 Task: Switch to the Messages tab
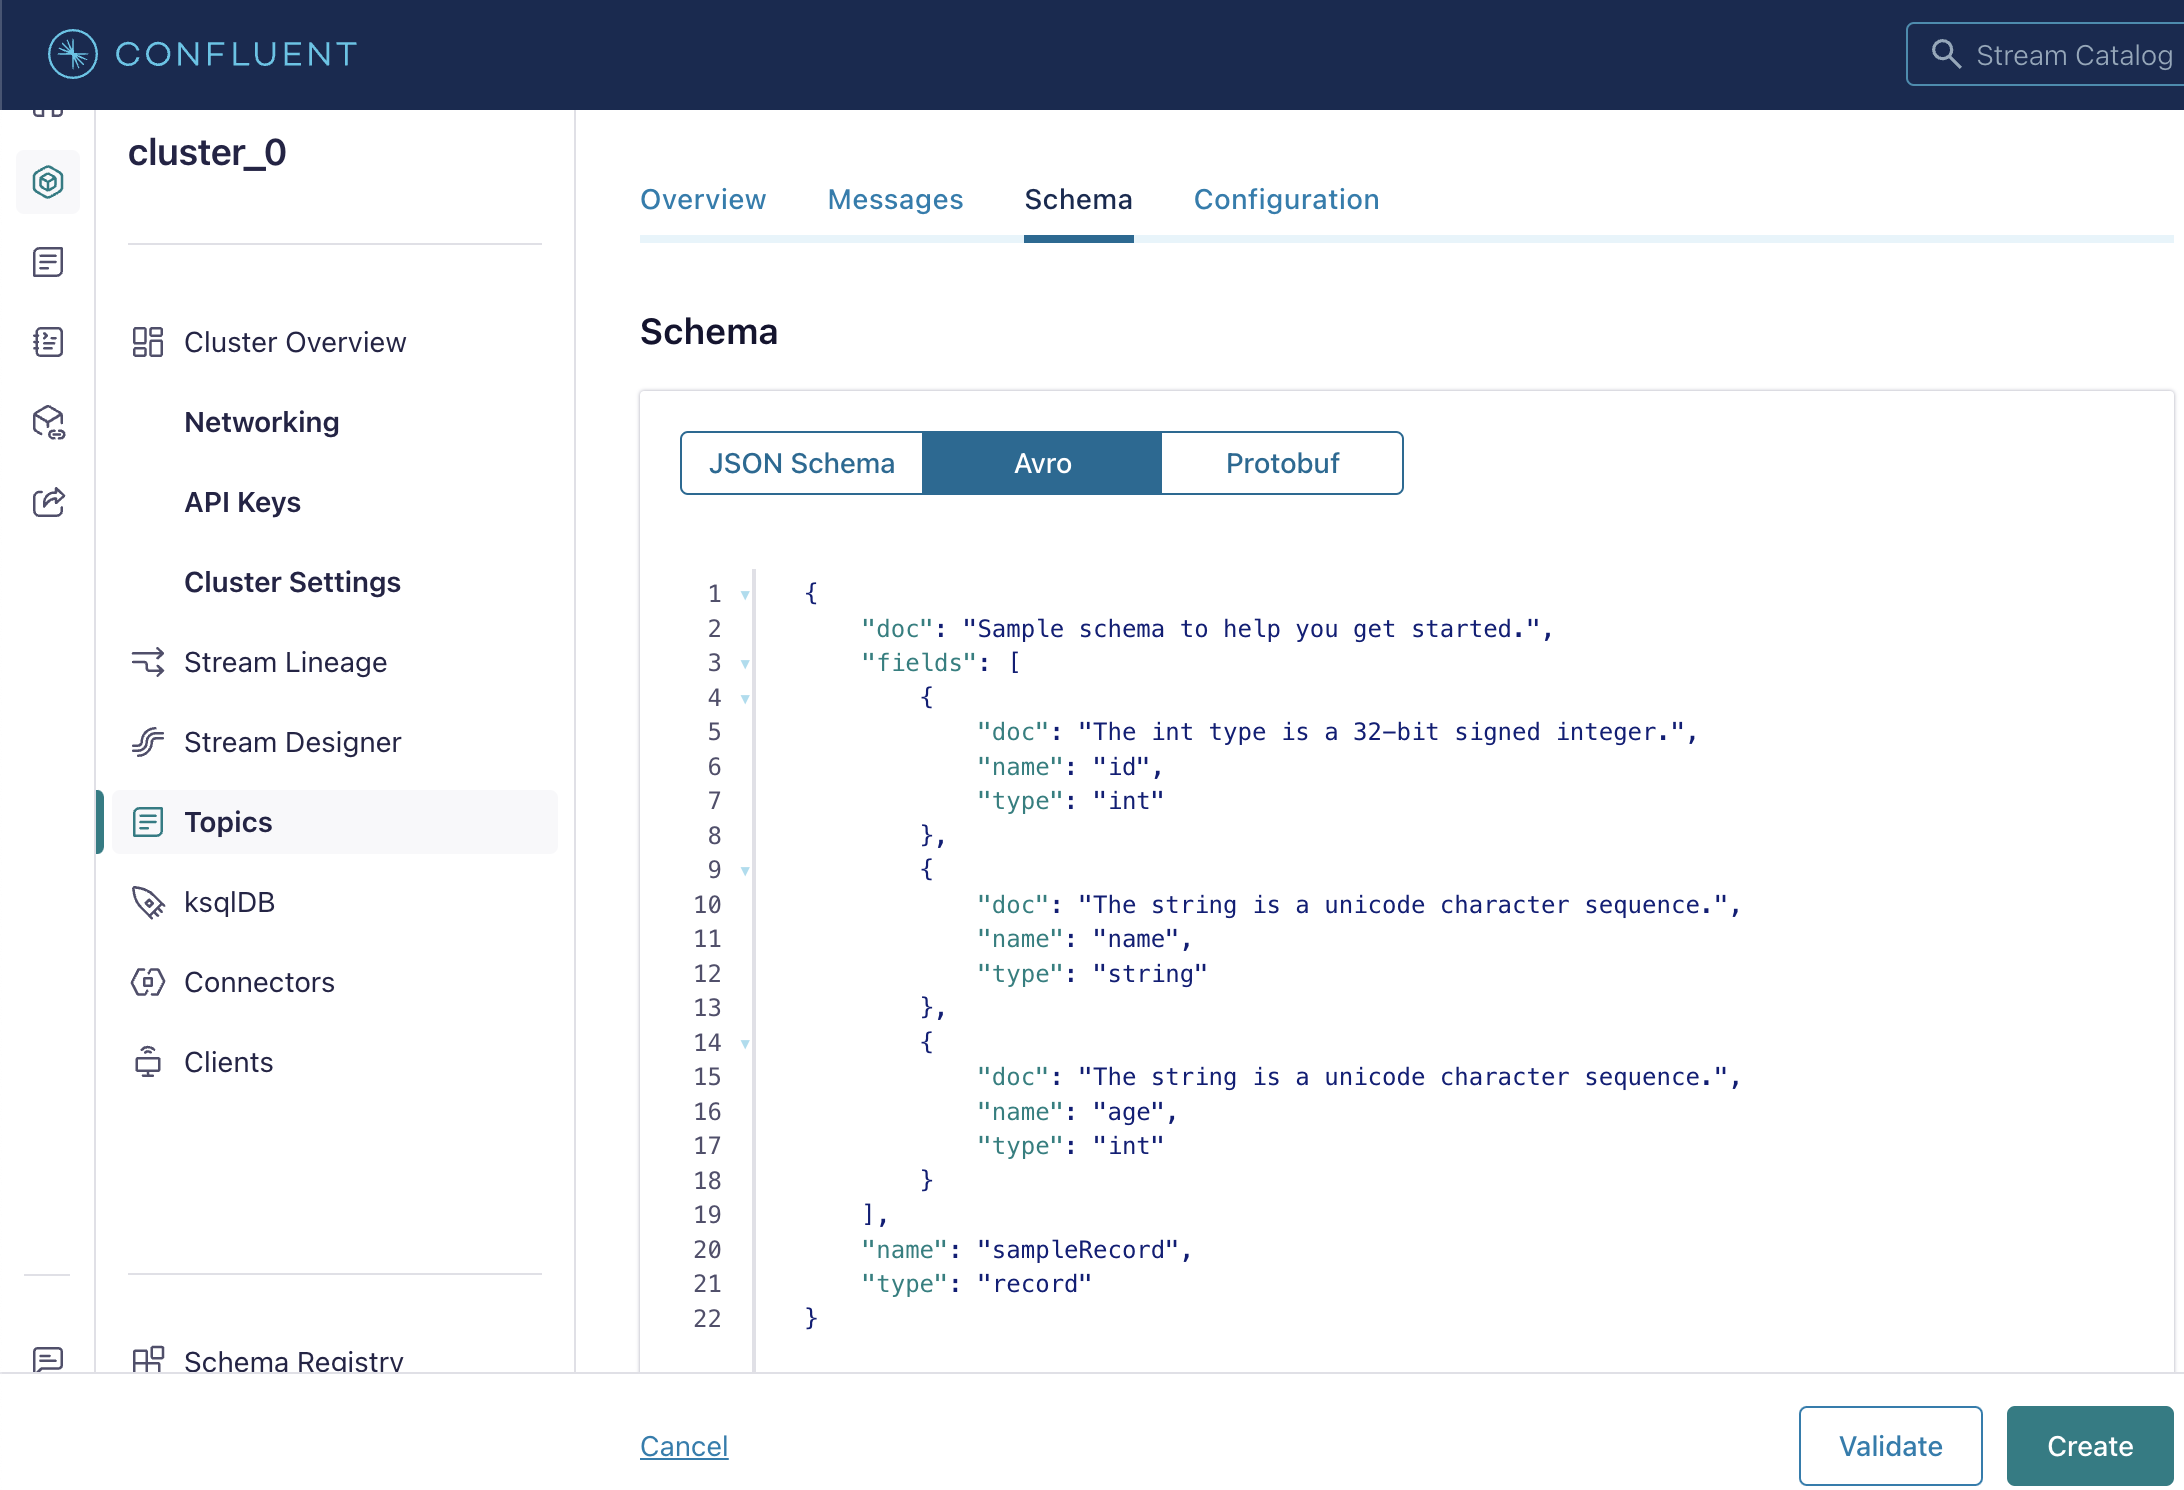[x=895, y=199]
